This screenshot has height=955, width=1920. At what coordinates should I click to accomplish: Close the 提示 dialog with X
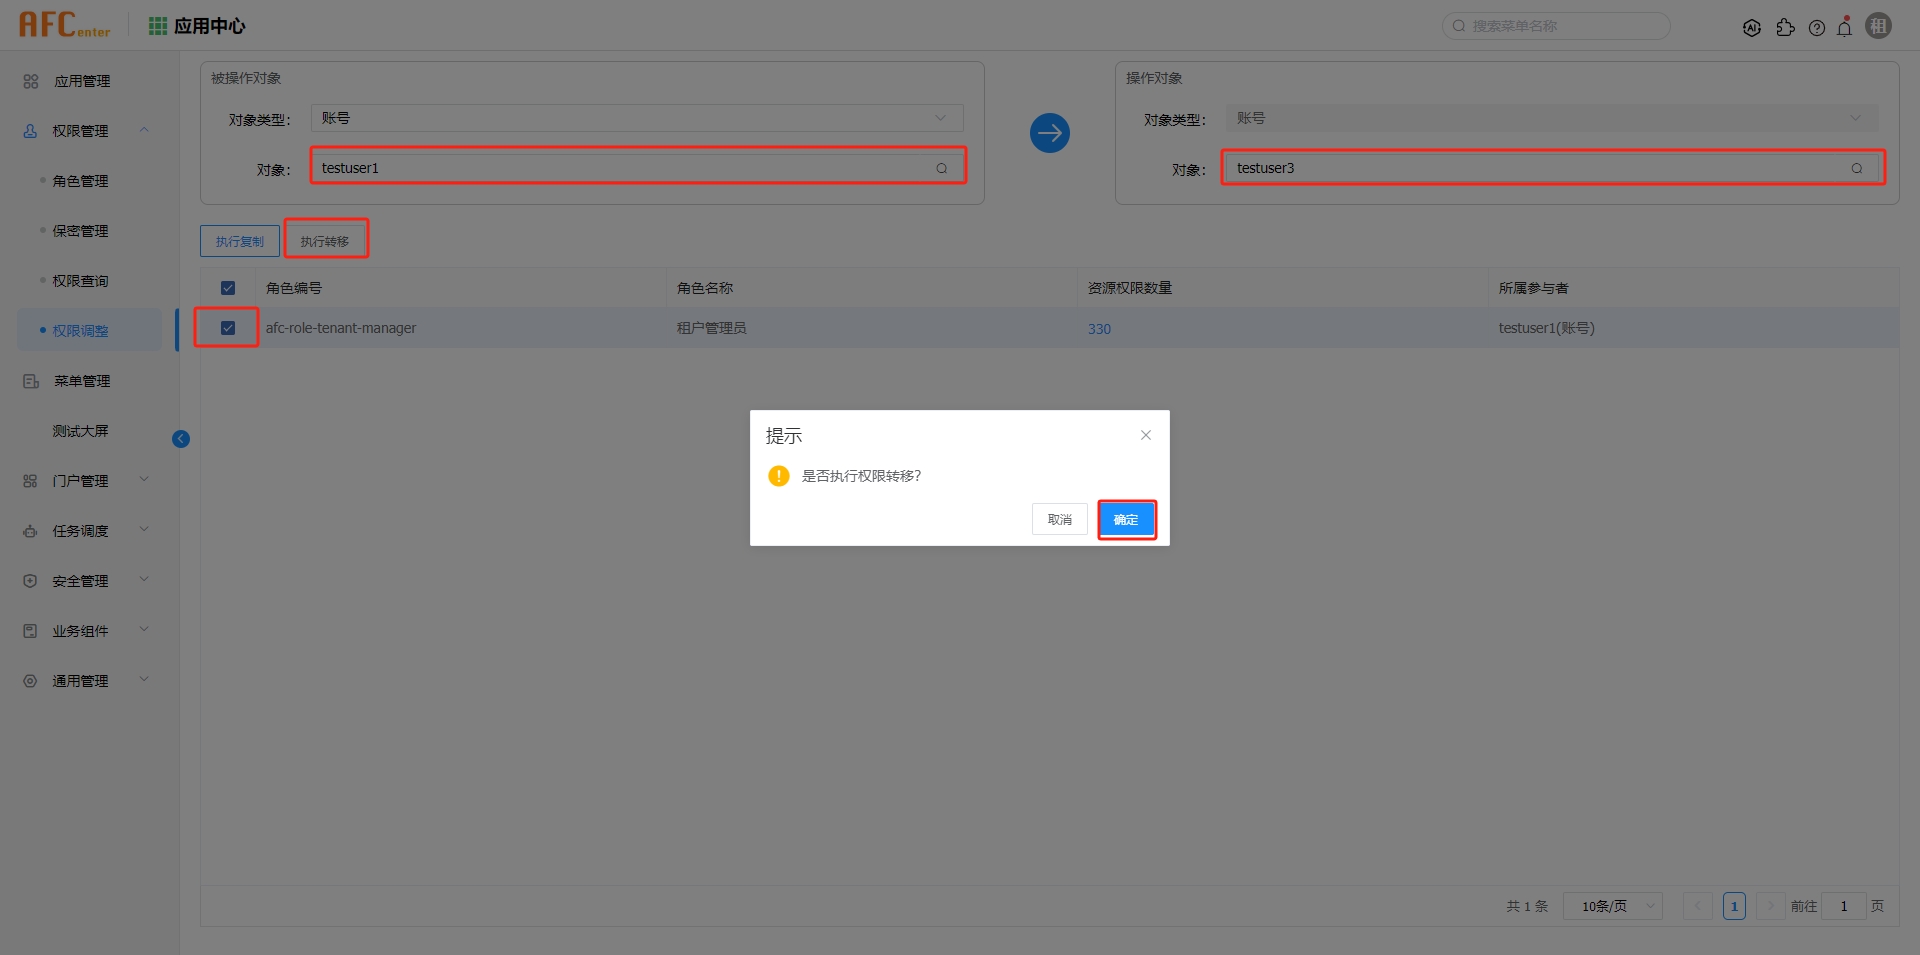click(x=1146, y=435)
